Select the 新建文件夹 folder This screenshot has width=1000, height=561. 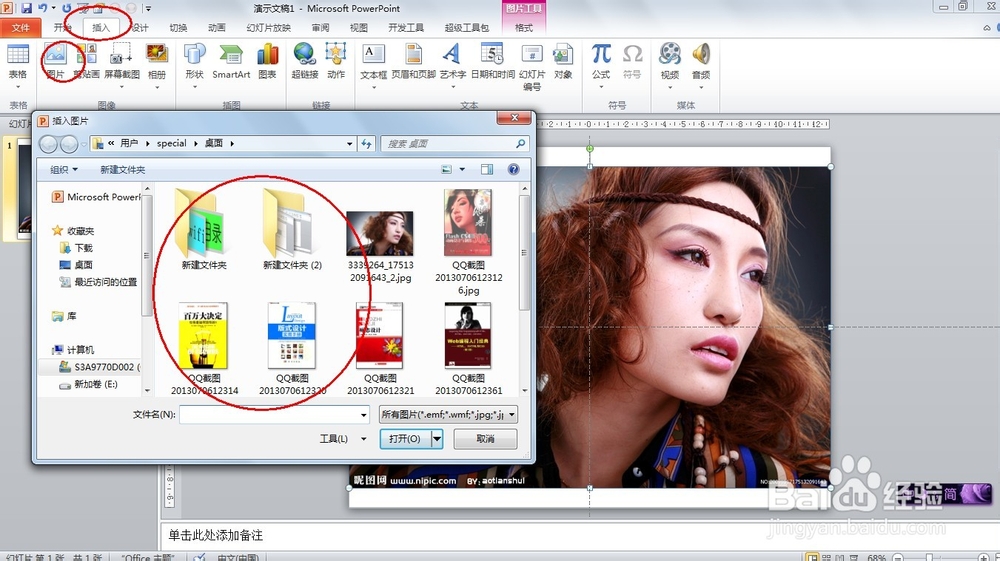pyautogui.click(x=203, y=230)
